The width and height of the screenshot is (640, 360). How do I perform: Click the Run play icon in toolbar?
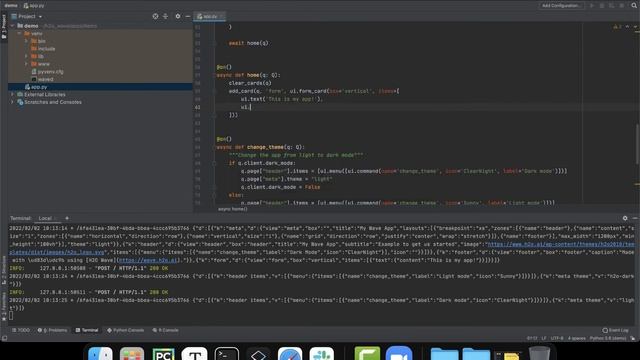pos(592,5)
